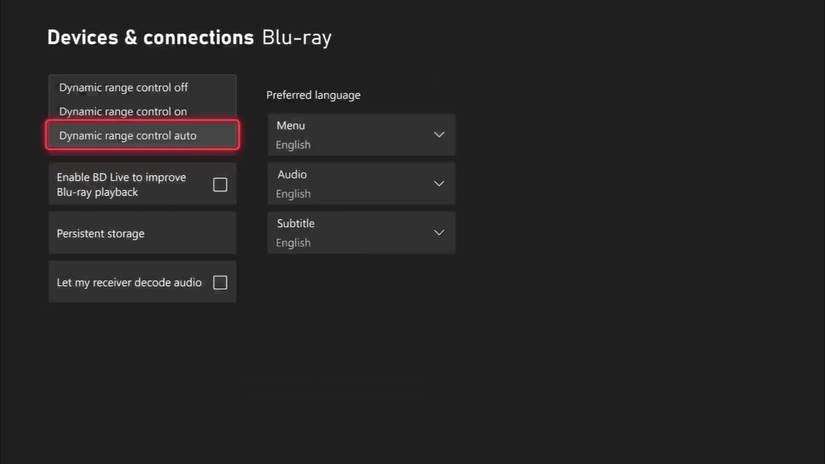Open the Audio language dropdown

[361, 184]
